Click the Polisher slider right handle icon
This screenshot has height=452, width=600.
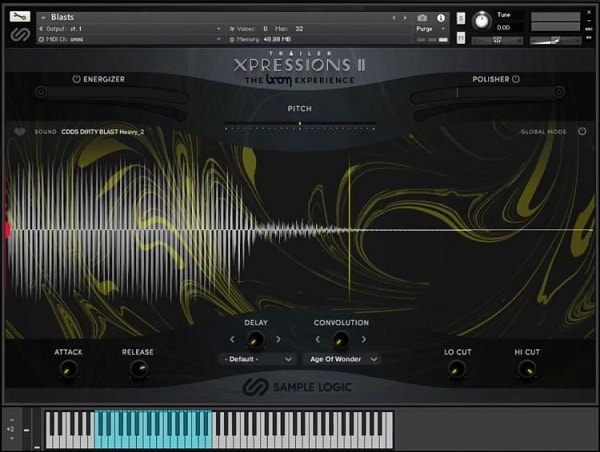pyautogui.click(x=559, y=92)
